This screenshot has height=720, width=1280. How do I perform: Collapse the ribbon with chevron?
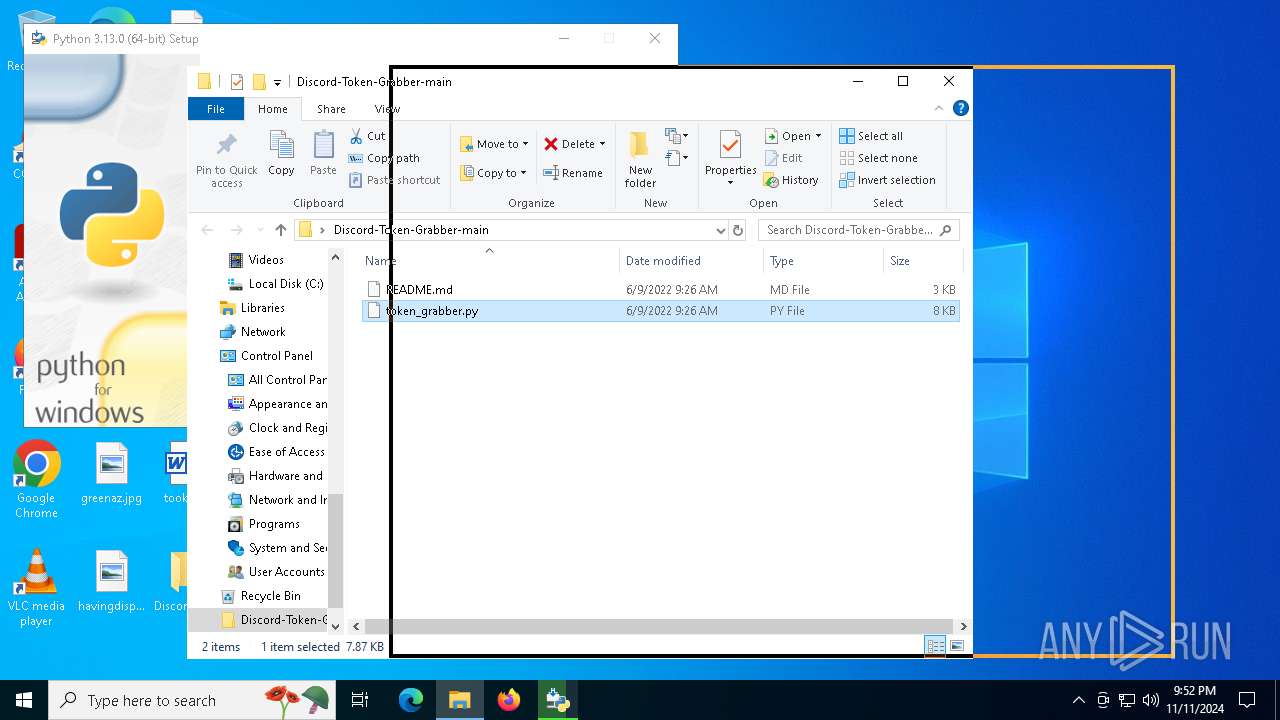coord(939,108)
